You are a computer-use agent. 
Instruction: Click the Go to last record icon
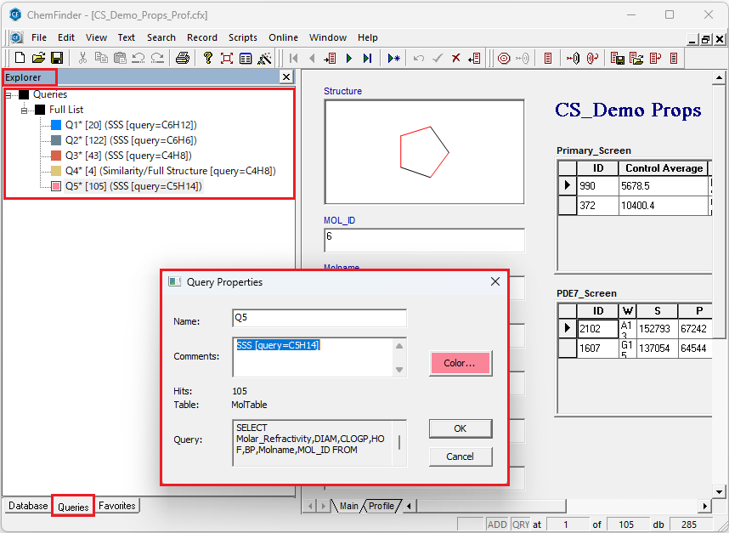(x=367, y=59)
